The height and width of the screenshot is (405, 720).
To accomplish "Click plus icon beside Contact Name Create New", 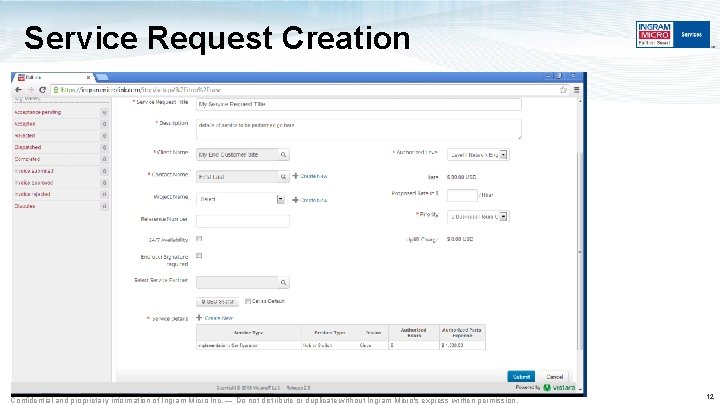I will (295, 176).
